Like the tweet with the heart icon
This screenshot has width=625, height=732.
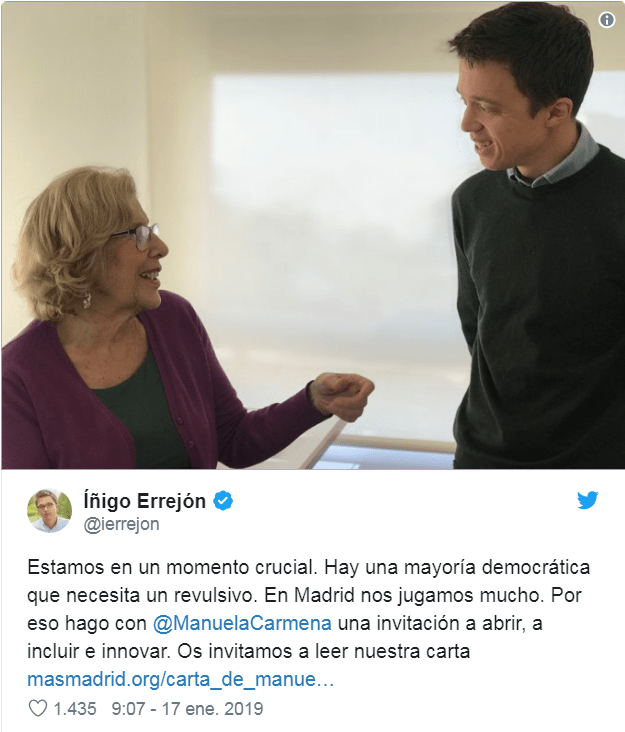coord(38,708)
